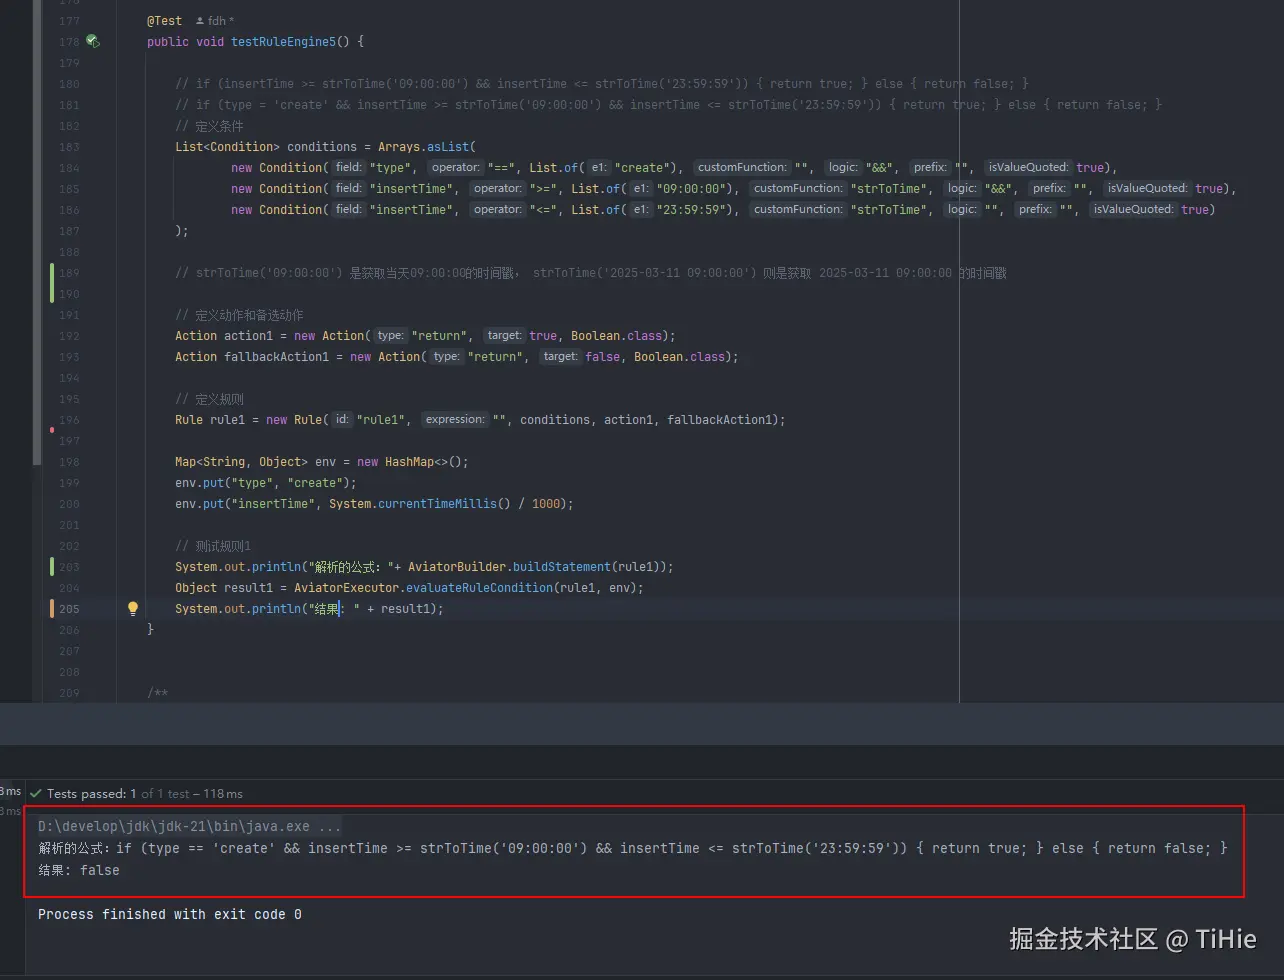The height and width of the screenshot is (980, 1284).
Task: Click the testRuleEngine5 method name
Action: click(x=284, y=41)
